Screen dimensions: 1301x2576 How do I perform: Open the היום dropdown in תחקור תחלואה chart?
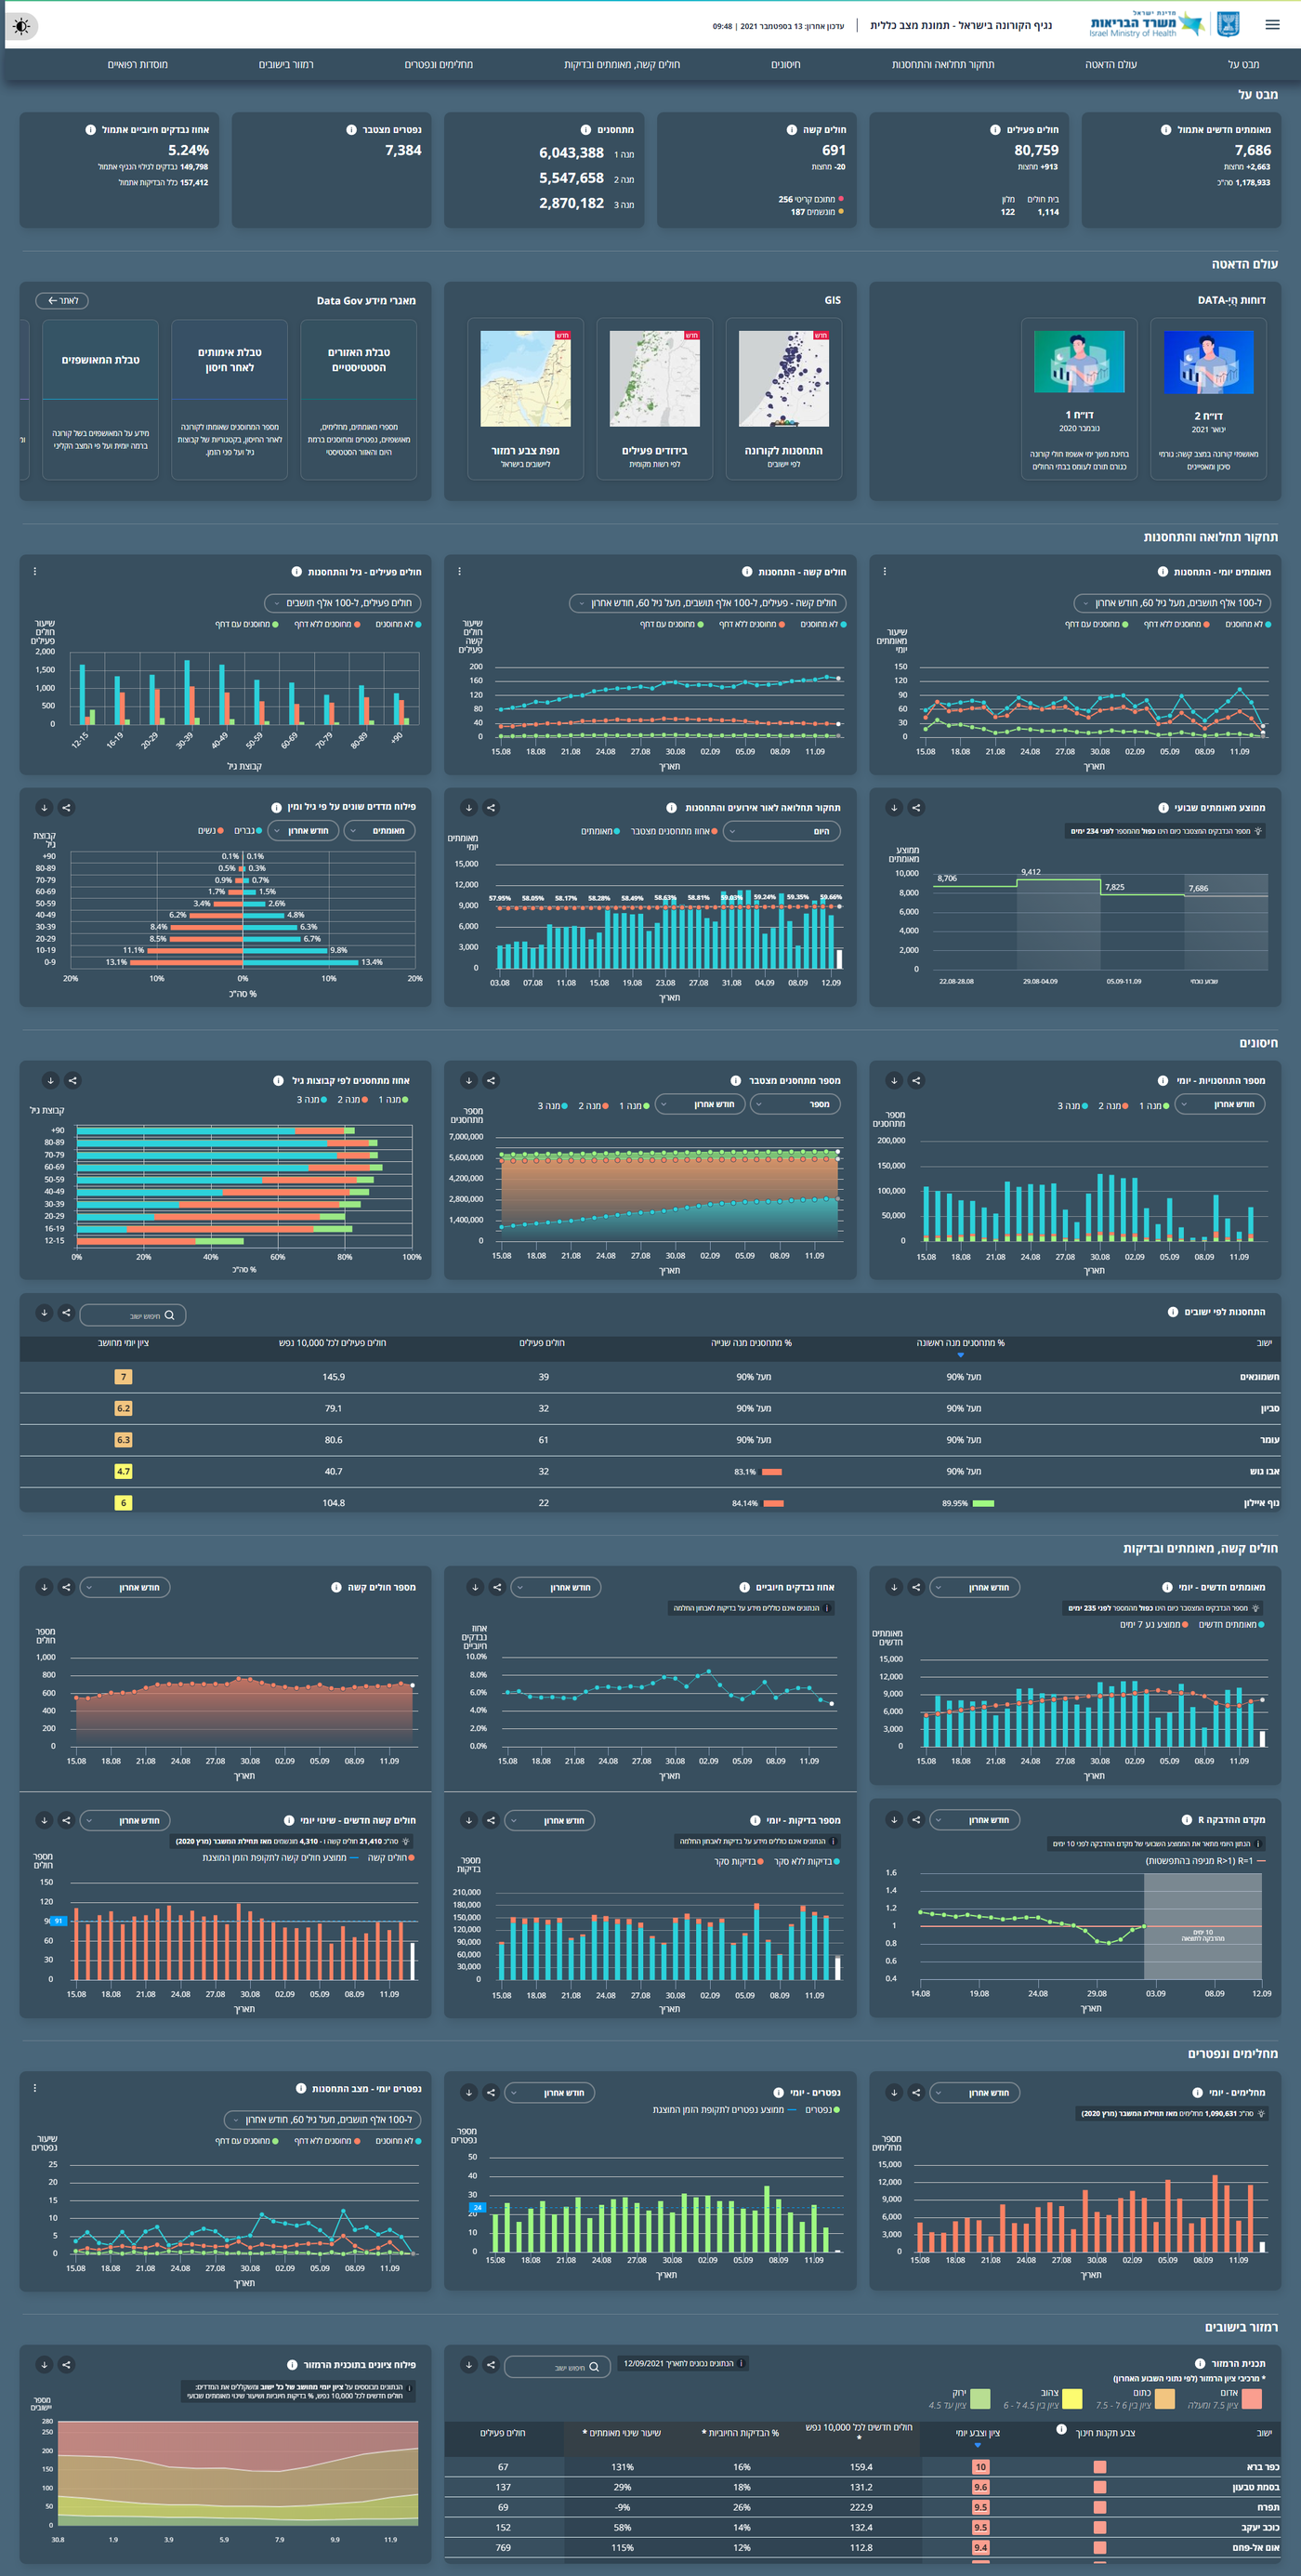[782, 831]
